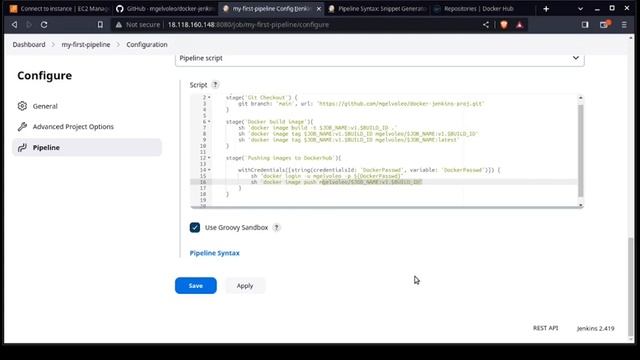The width and height of the screenshot is (640, 360).
Task: Click the Apply button
Action: [x=245, y=286]
